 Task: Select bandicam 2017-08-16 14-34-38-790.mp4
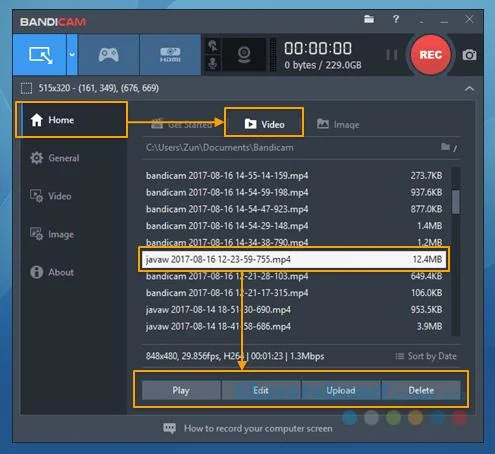(294, 242)
